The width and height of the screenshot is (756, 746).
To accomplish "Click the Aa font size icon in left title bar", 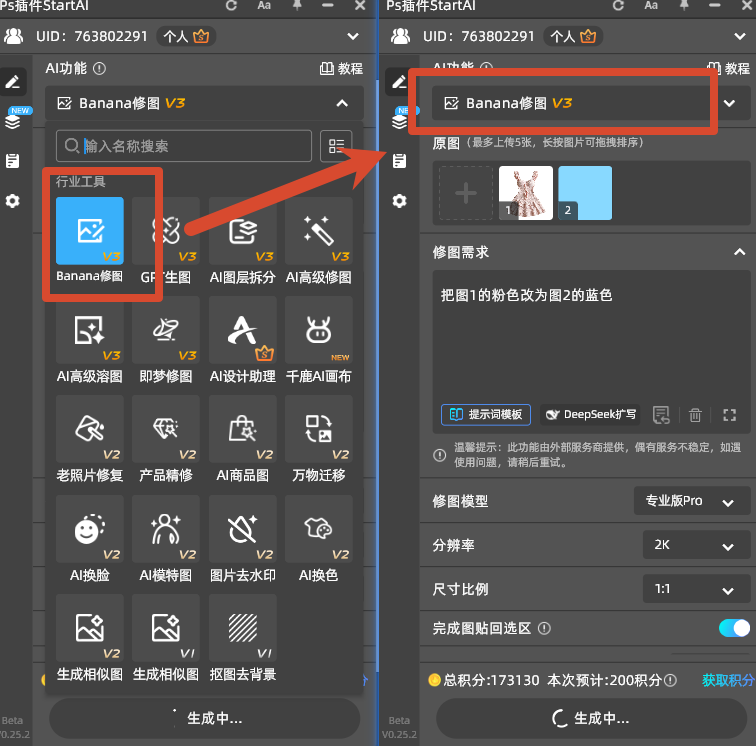I will [x=264, y=5].
